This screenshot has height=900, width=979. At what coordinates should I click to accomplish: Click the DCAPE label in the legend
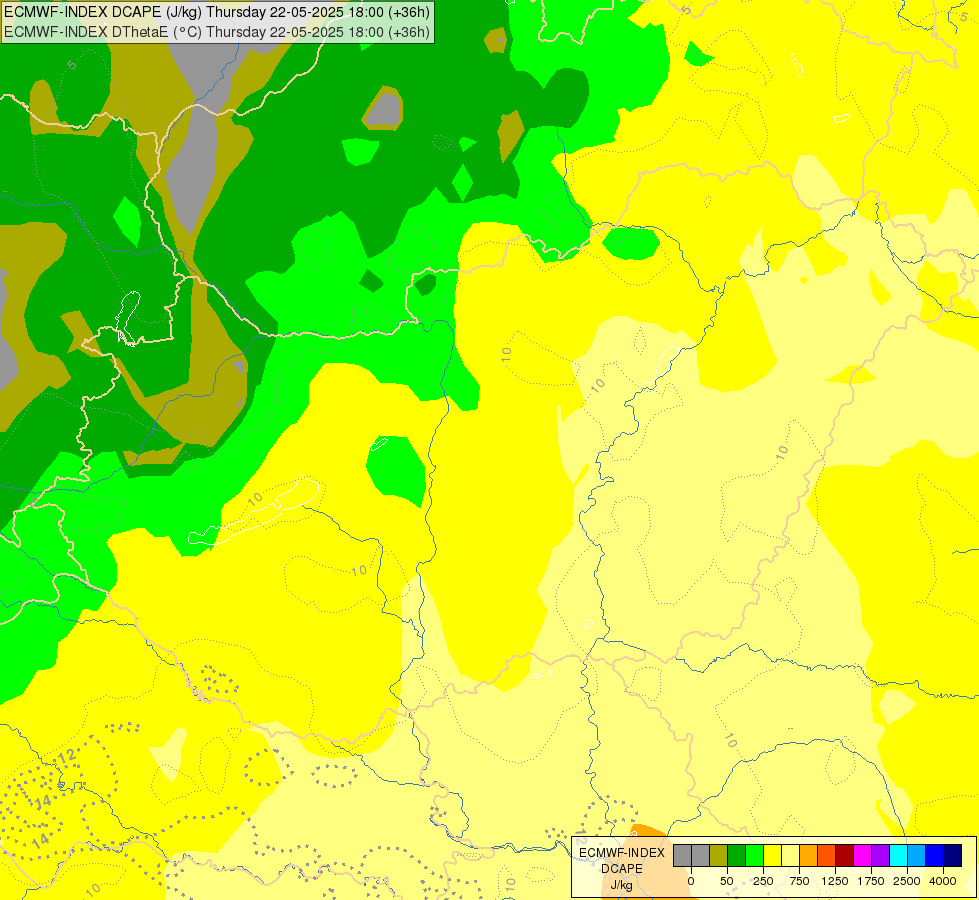(x=622, y=869)
